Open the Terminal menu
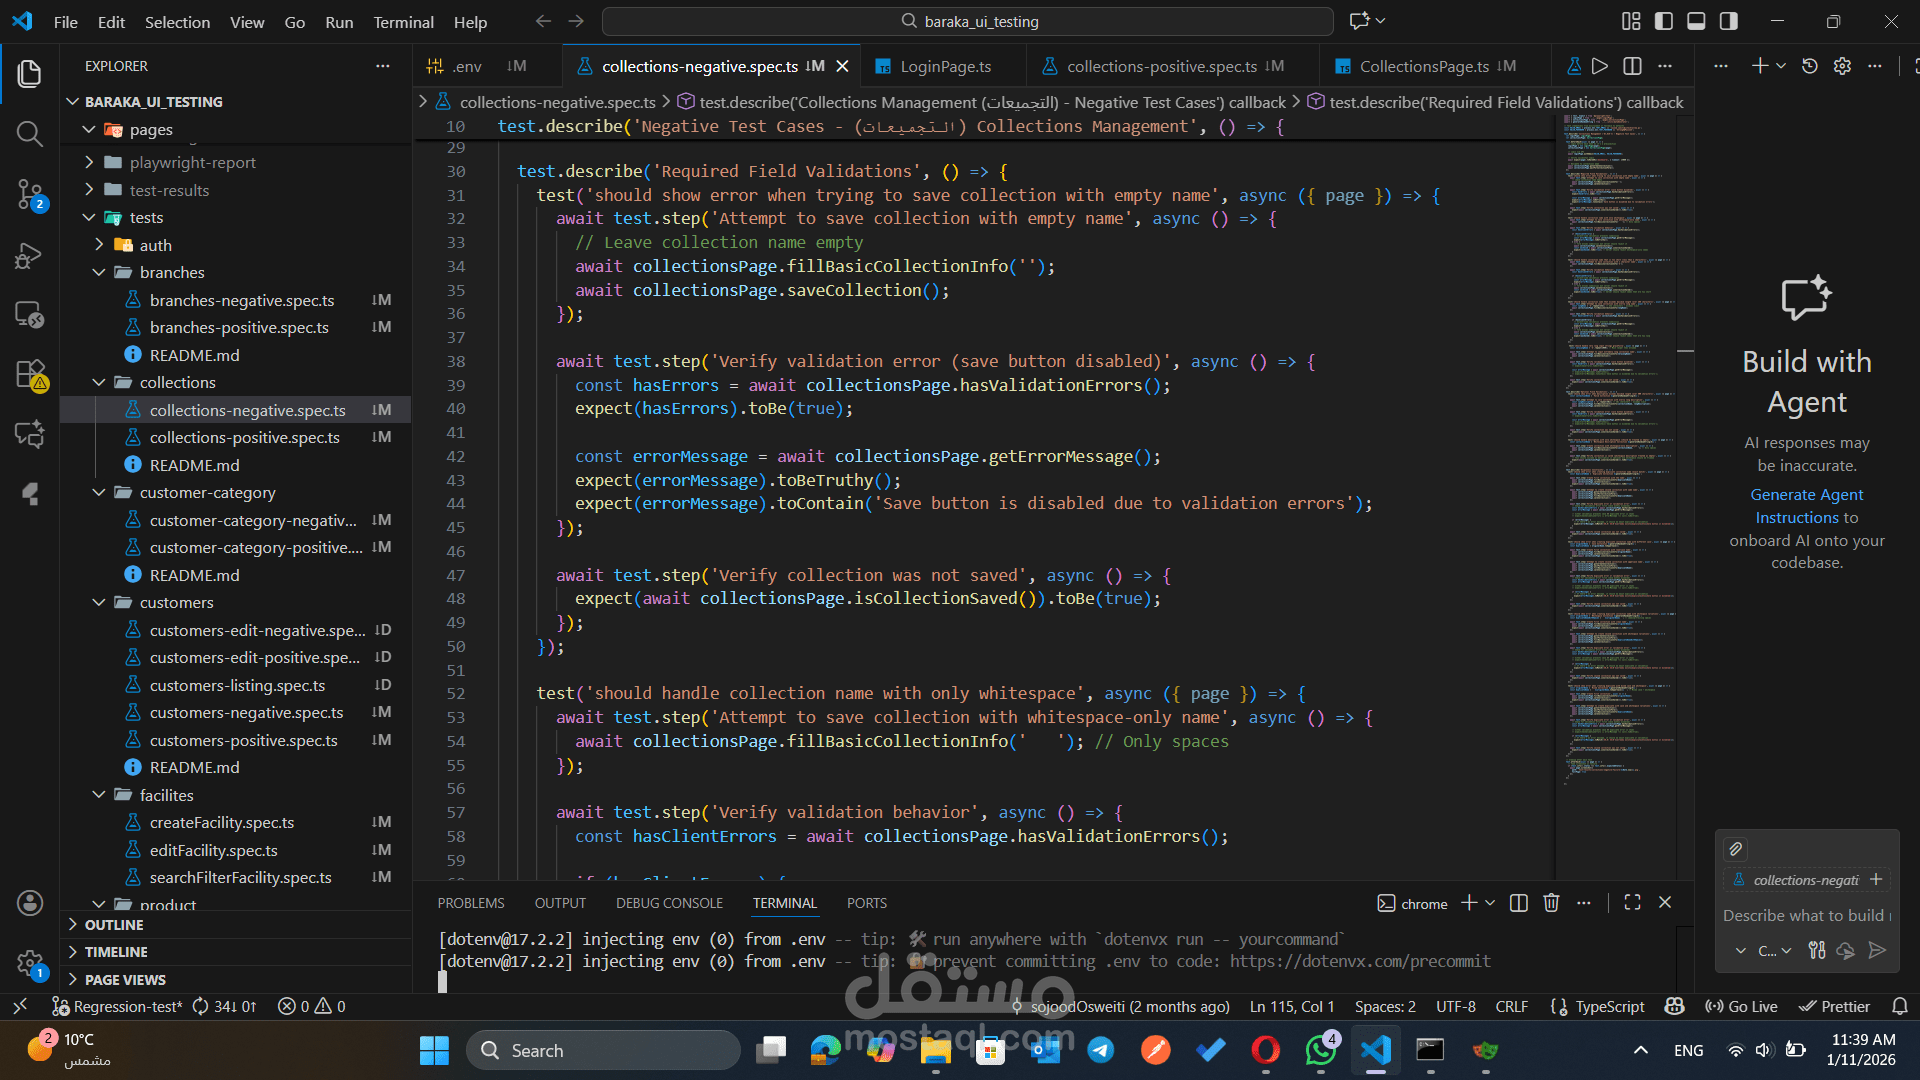This screenshot has height=1080, width=1920. (x=403, y=22)
